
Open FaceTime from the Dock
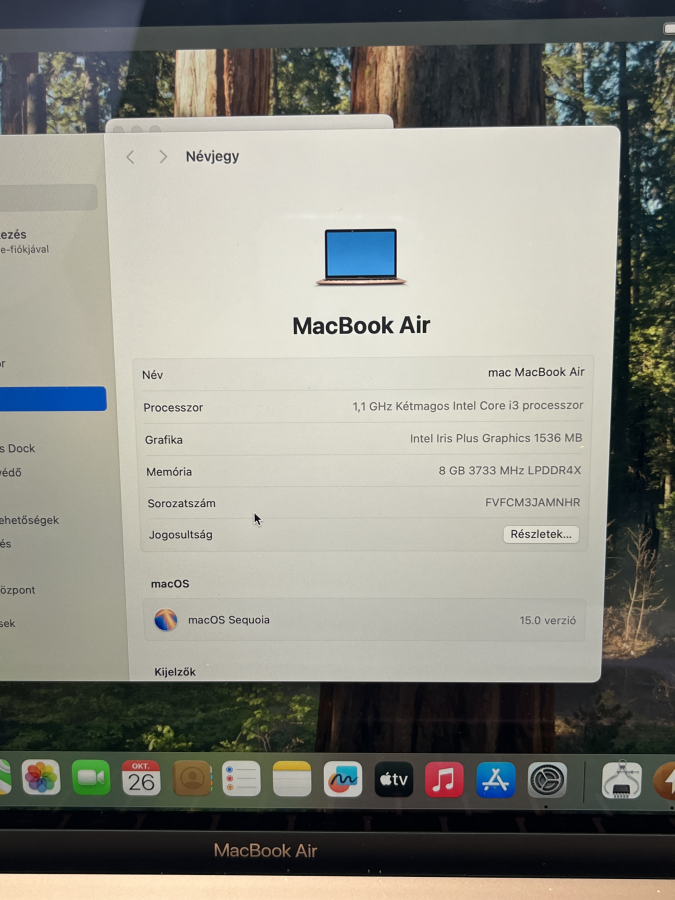point(91,778)
